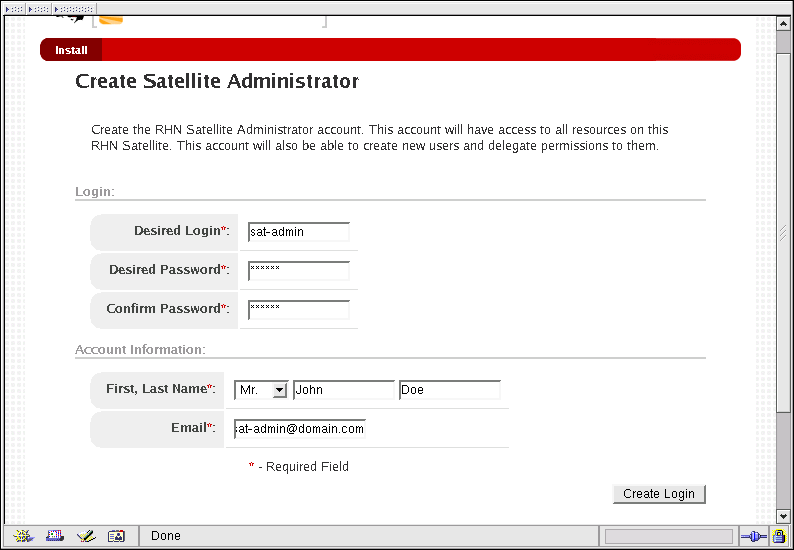The image size is (794, 550).
Task: Click the first name field containing John
Action: (x=344, y=390)
